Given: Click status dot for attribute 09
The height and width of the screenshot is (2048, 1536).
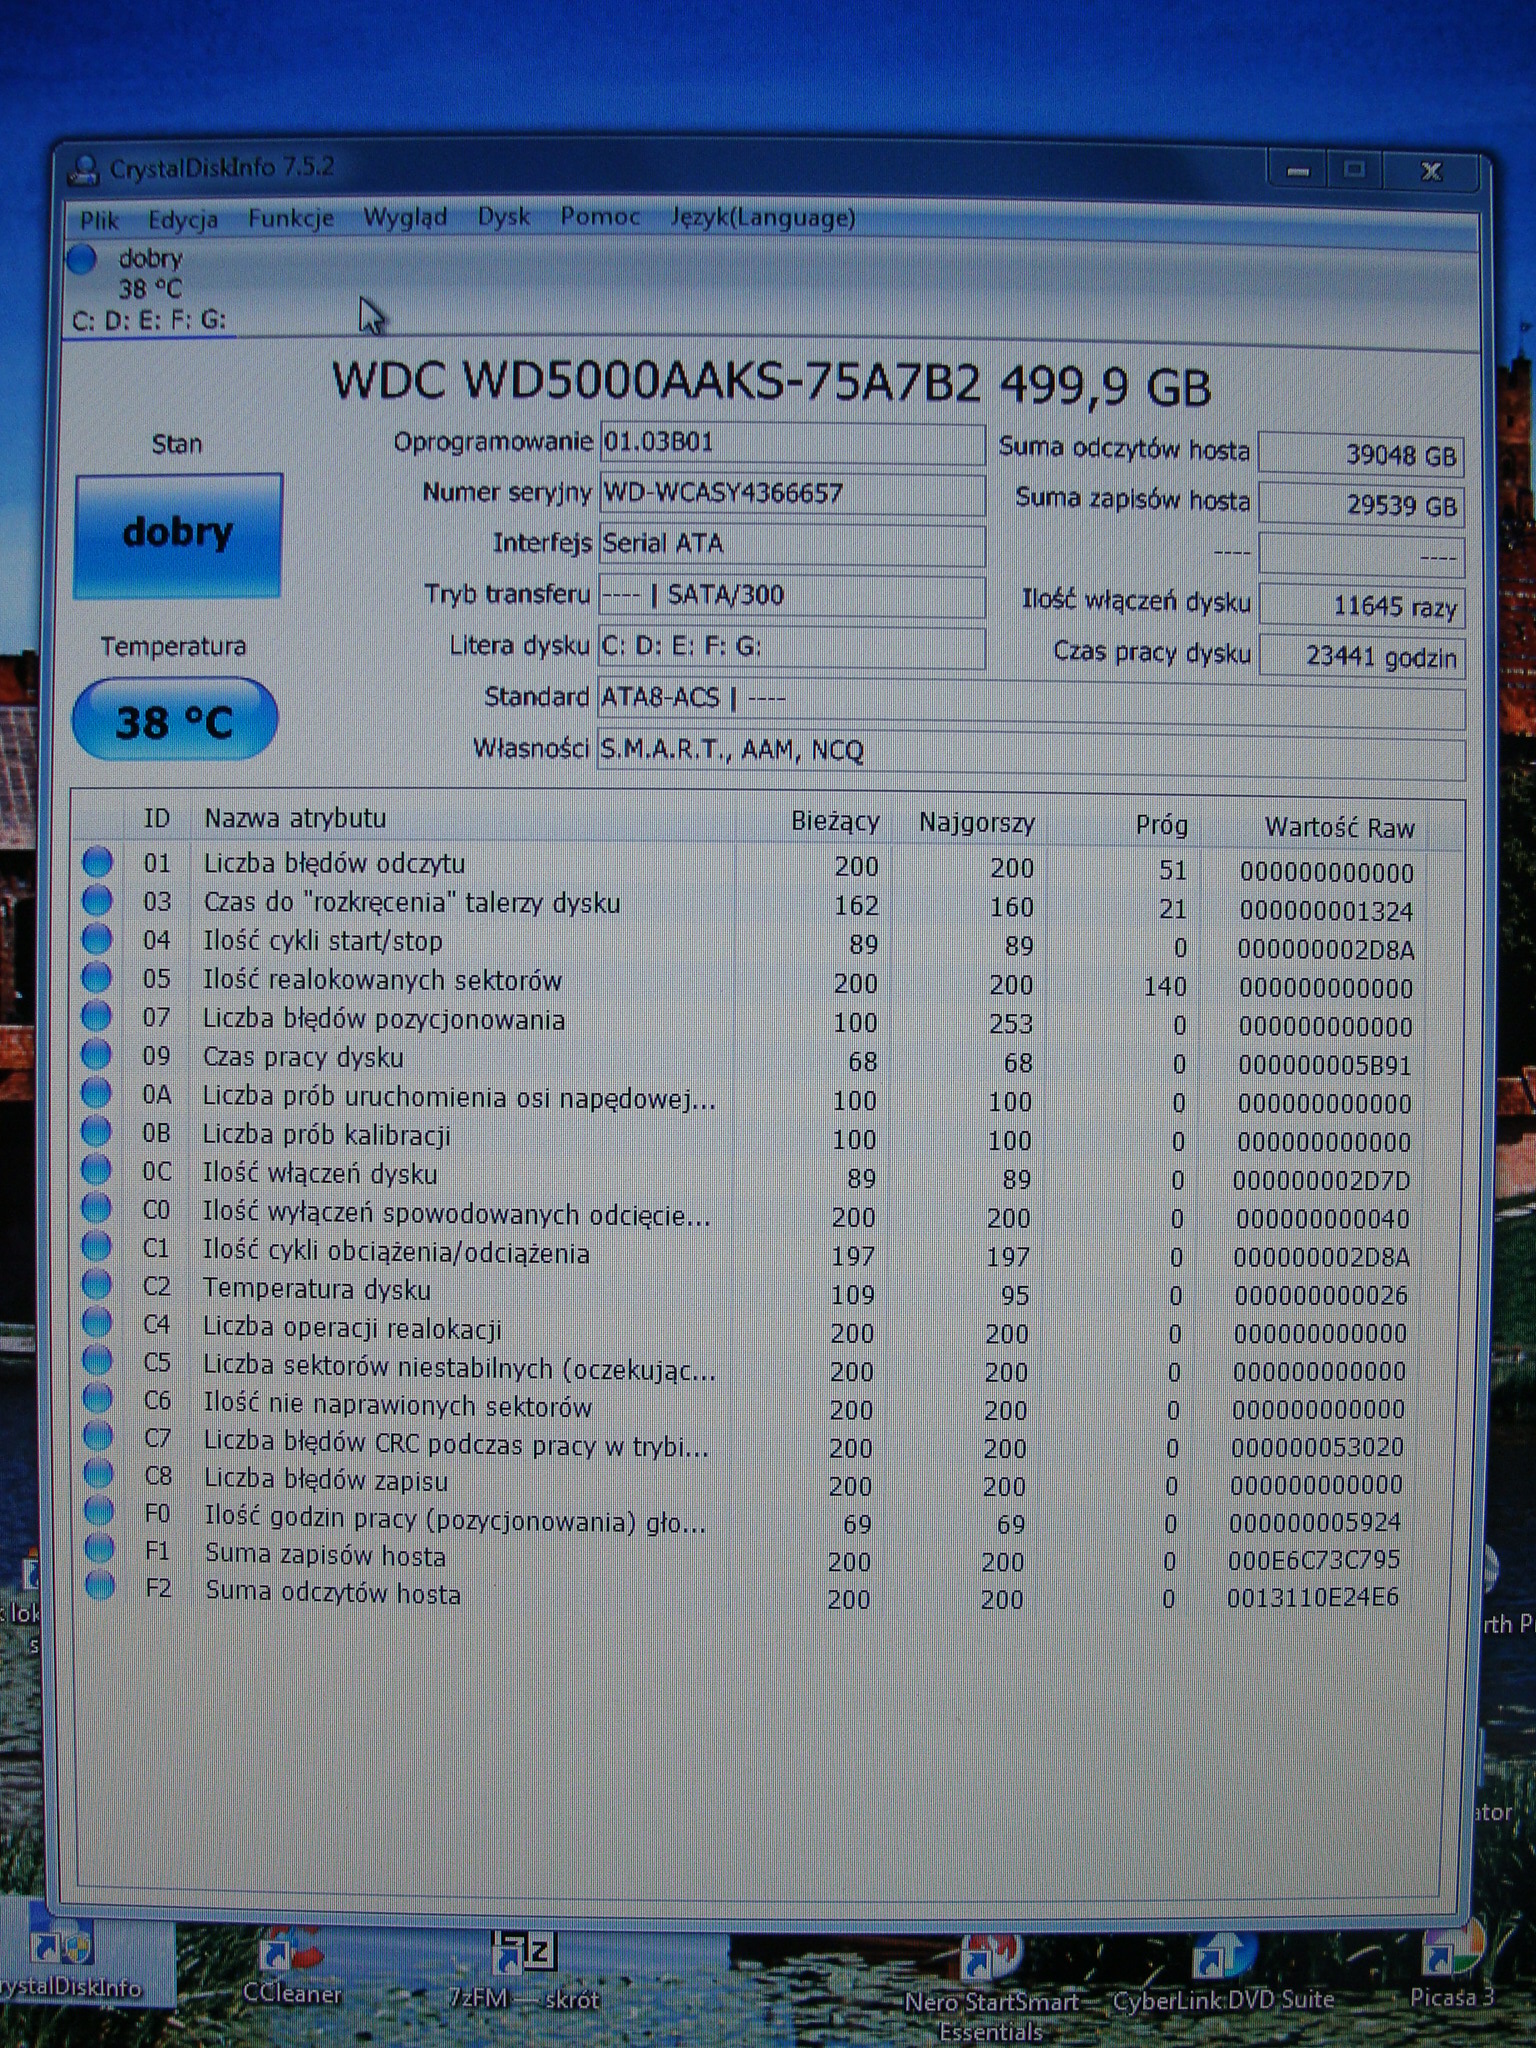Looking at the screenshot, I should (97, 1055).
